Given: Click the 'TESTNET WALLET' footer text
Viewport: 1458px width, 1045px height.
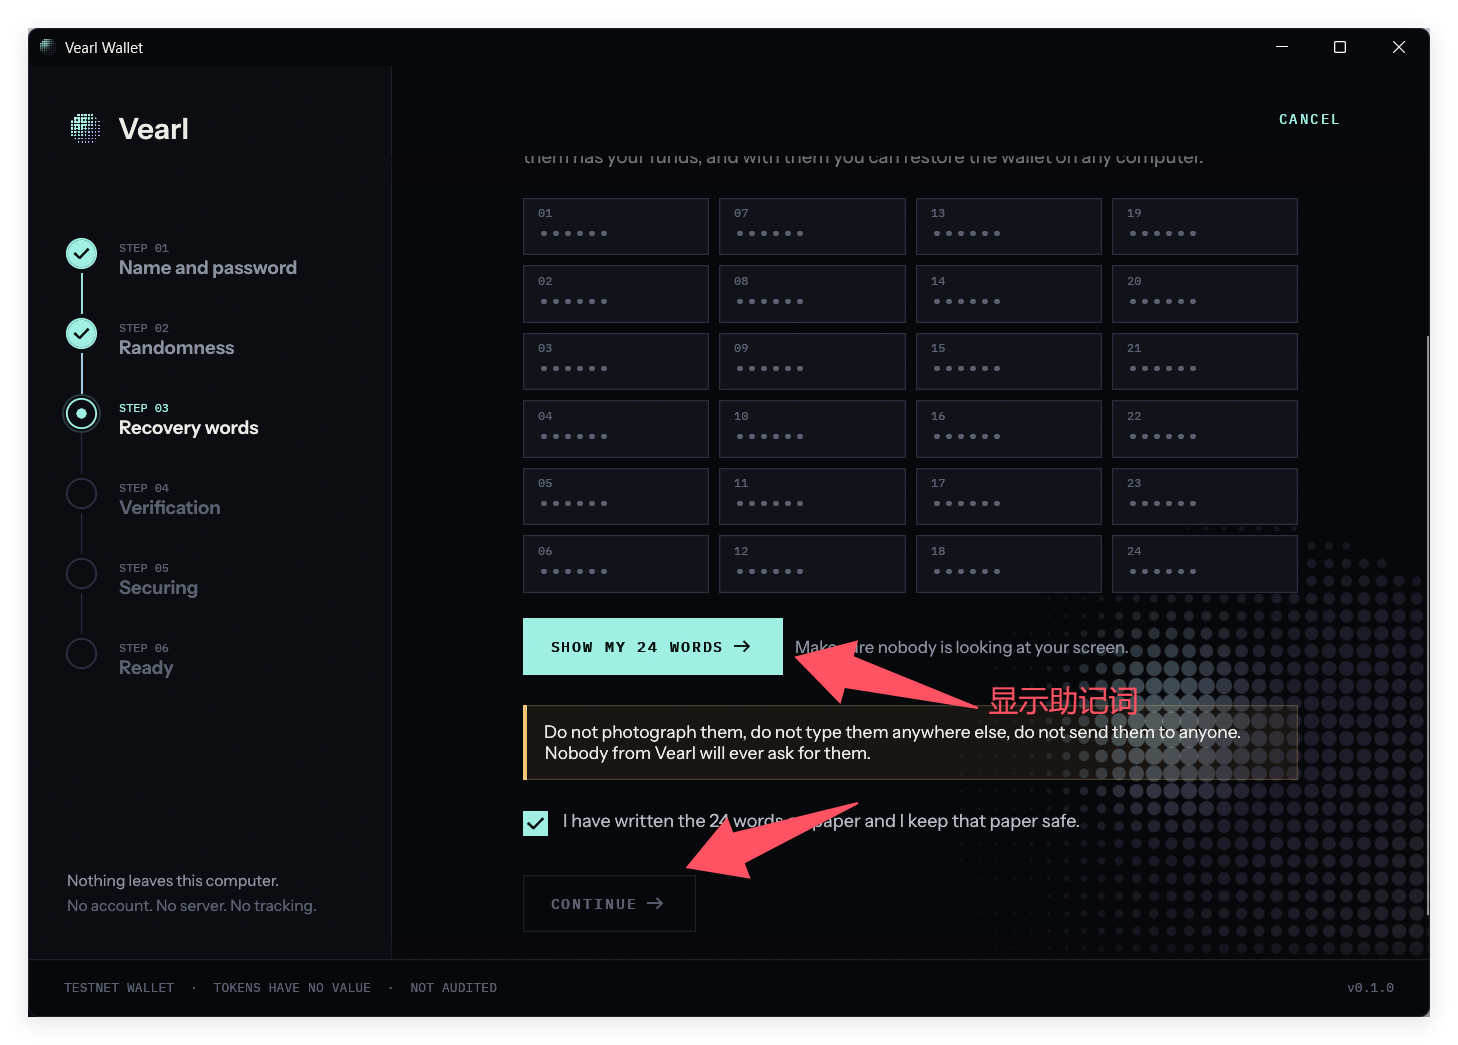Looking at the screenshot, I should point(119,988).
